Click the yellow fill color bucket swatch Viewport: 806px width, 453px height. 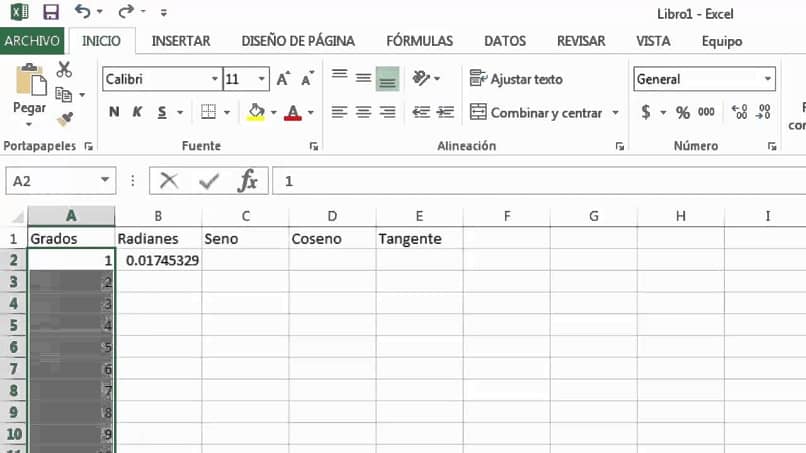(x=256, y=112)
